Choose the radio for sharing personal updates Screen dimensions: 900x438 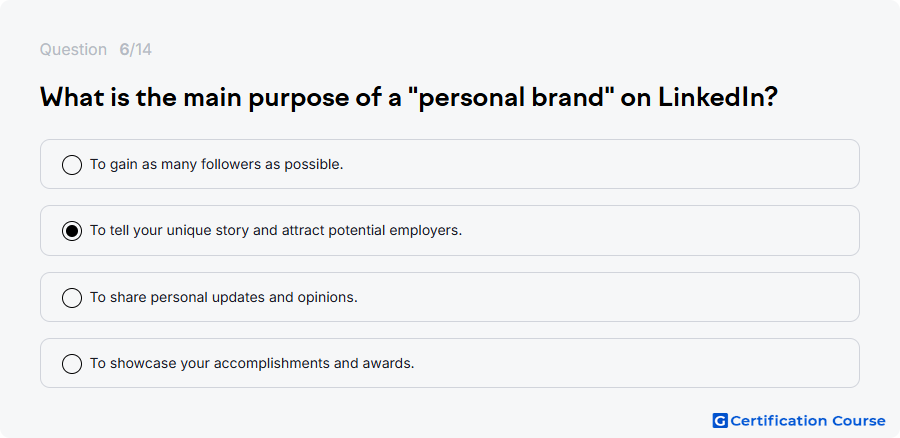click(x=72, y=298)
